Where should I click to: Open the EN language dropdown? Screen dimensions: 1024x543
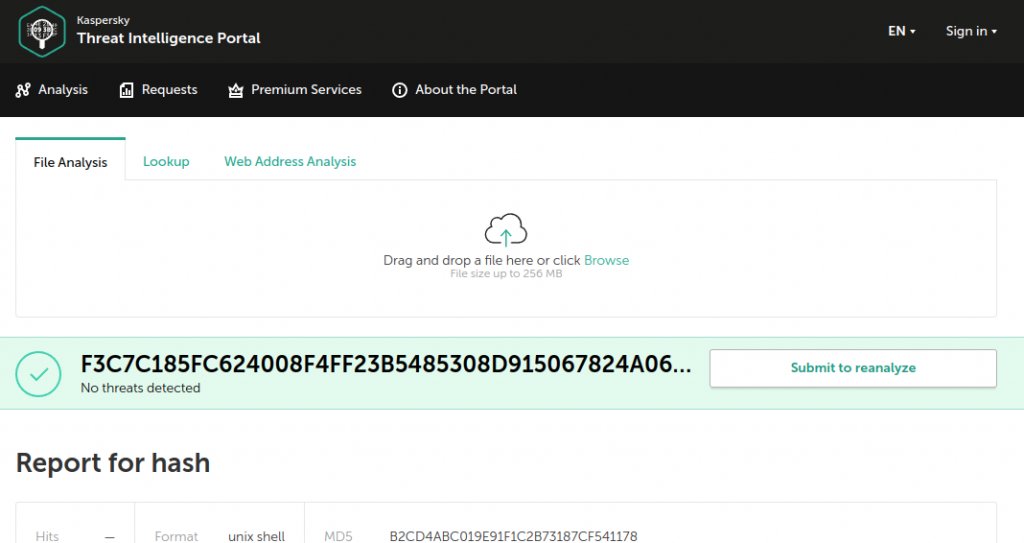pyautogui.click(x=901, y=31)
